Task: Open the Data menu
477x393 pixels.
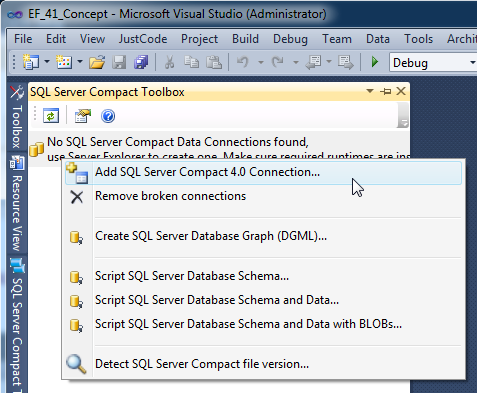Action: point(378,39)
